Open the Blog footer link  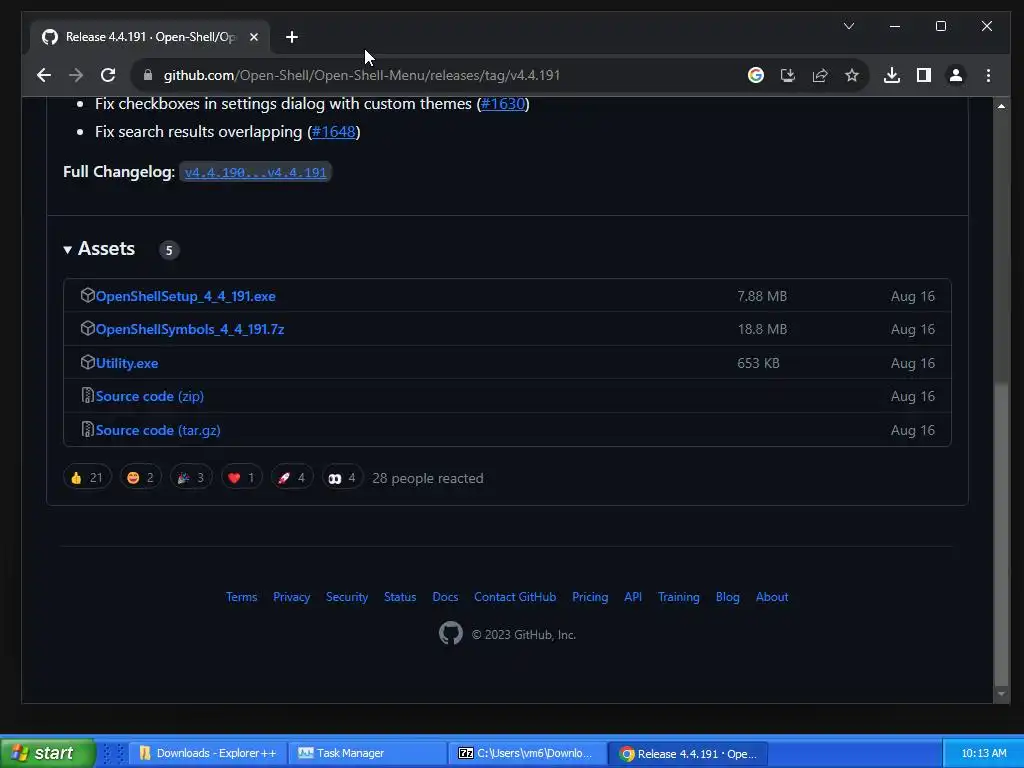point(728,597)
